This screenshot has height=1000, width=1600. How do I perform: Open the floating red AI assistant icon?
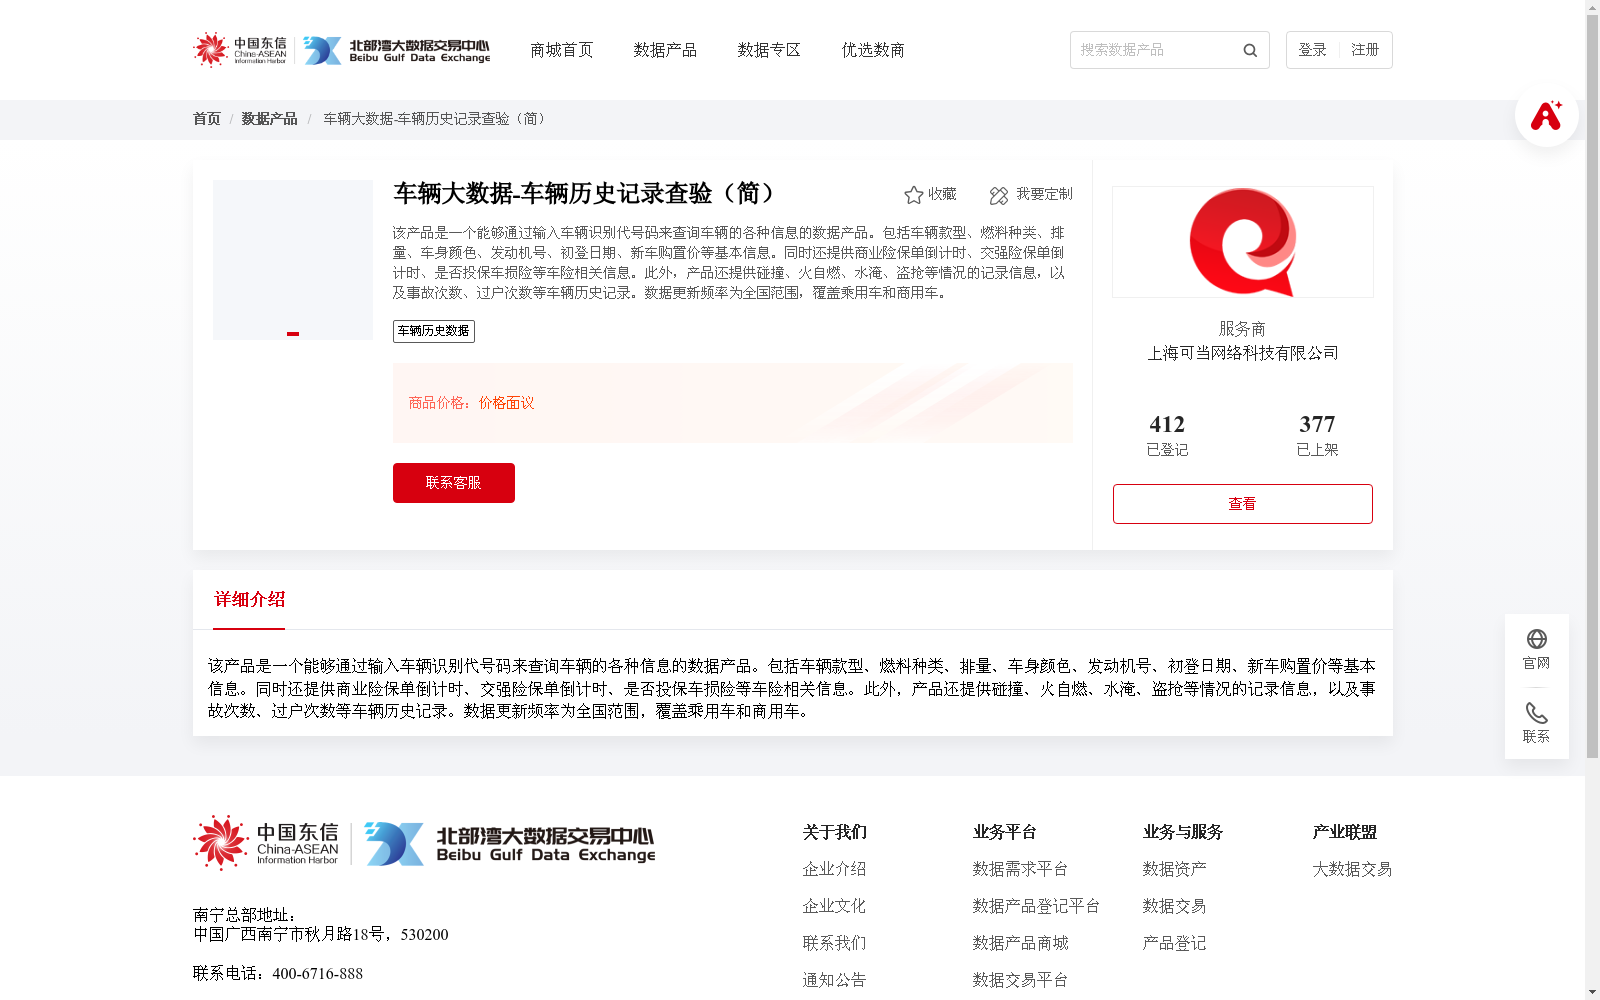[x=1546, y=115]
